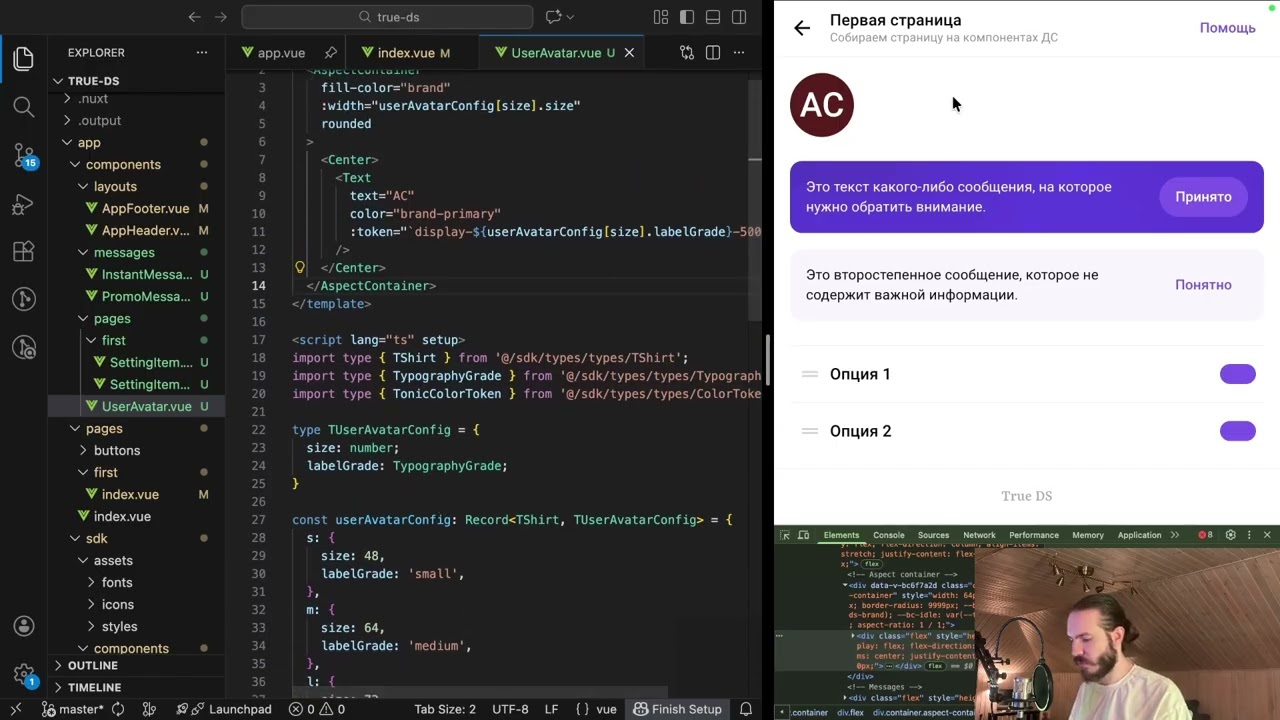Viewport: 1280px width, 720px height.
Task: Close the UserAvatar.vue tab
Action: point(629,52)
